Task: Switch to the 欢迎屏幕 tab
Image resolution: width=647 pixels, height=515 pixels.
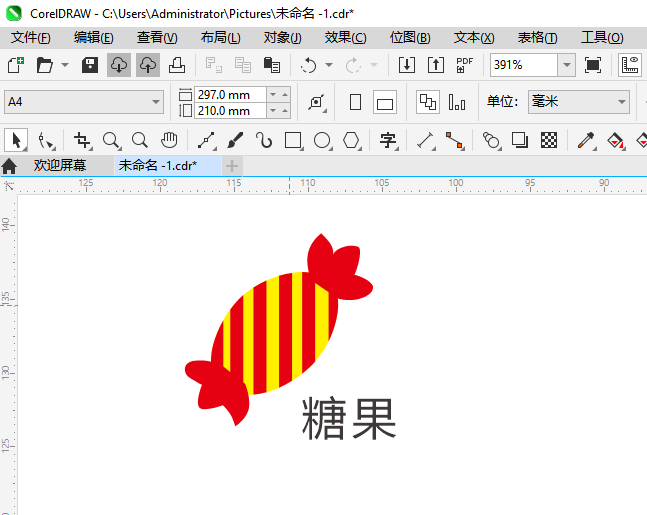Action: tap(60, 166)
